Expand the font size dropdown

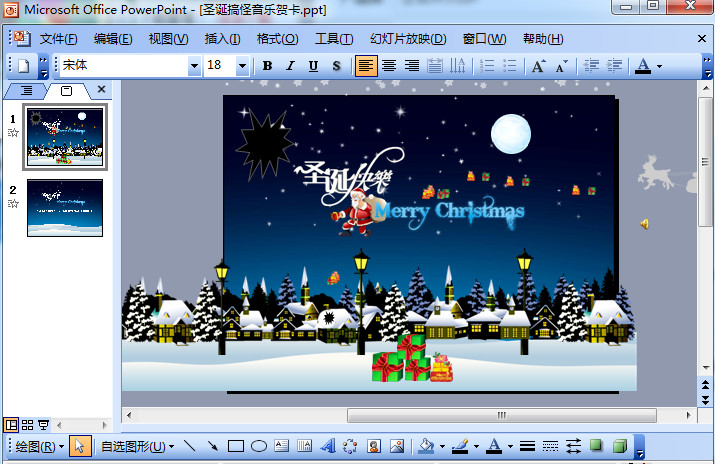[x=242, y=66]
